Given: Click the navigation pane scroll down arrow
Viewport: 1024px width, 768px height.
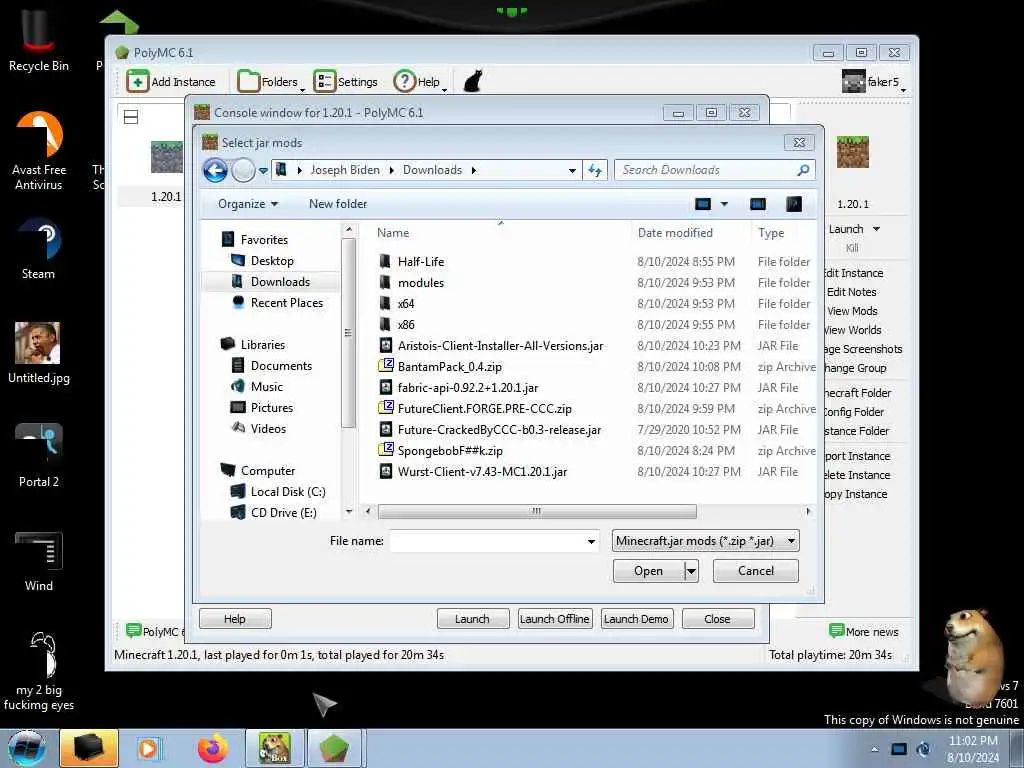Looking at the screenshot, I should (x=348, y=511).
